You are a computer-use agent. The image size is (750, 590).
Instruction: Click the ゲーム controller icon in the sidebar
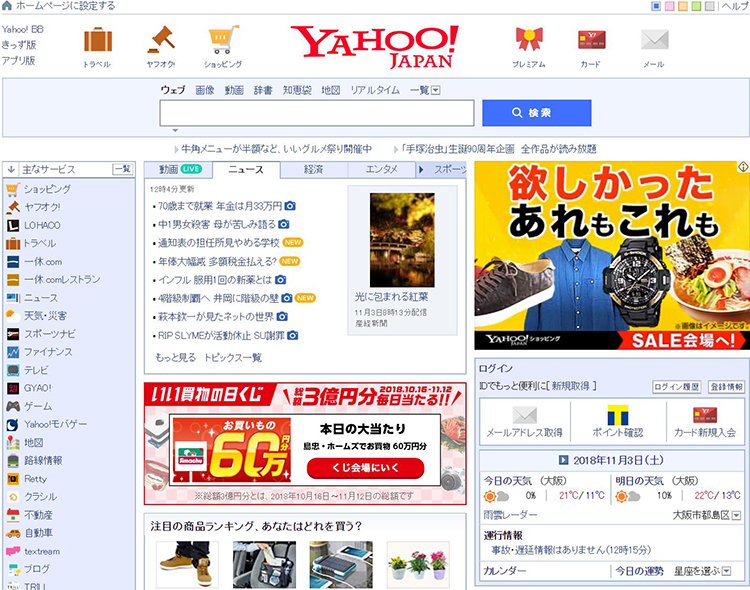point(13,406)
